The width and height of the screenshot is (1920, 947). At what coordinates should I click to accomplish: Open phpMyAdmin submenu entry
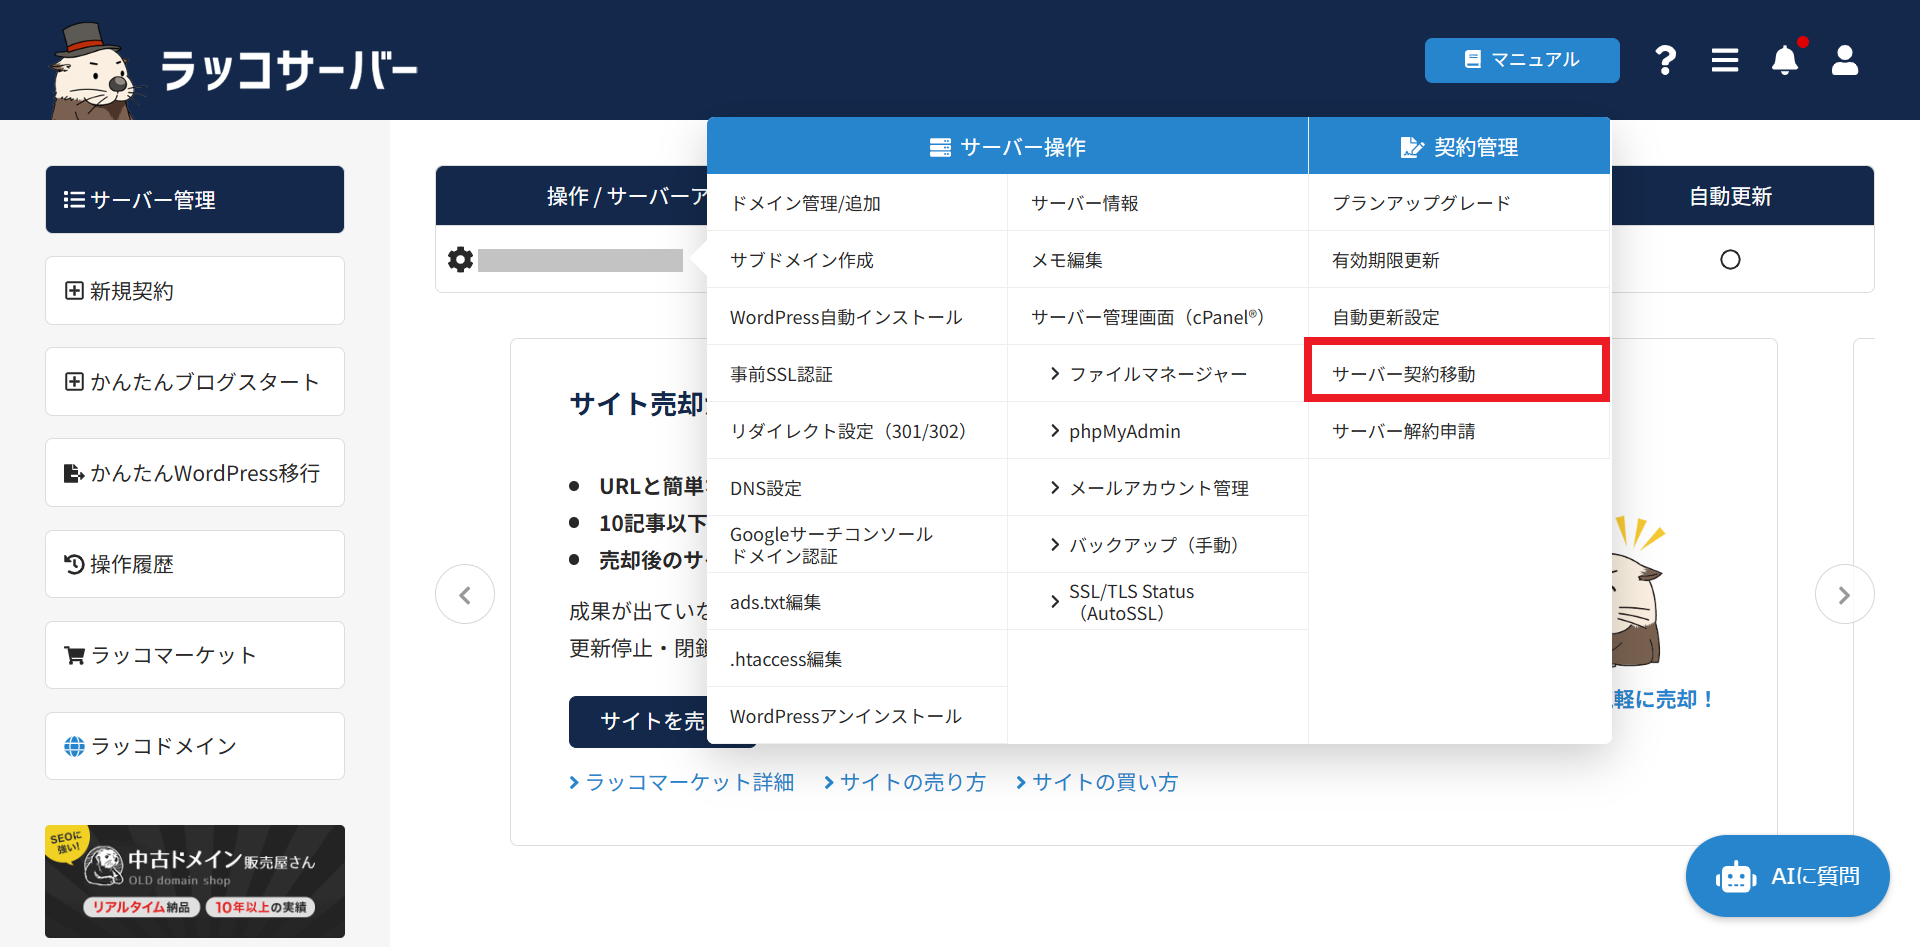[x=1158, y=431]
